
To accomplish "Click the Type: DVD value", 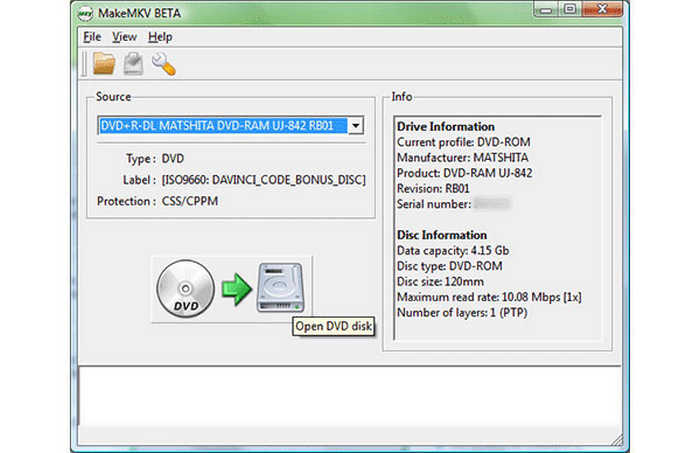I will (173, 158).
